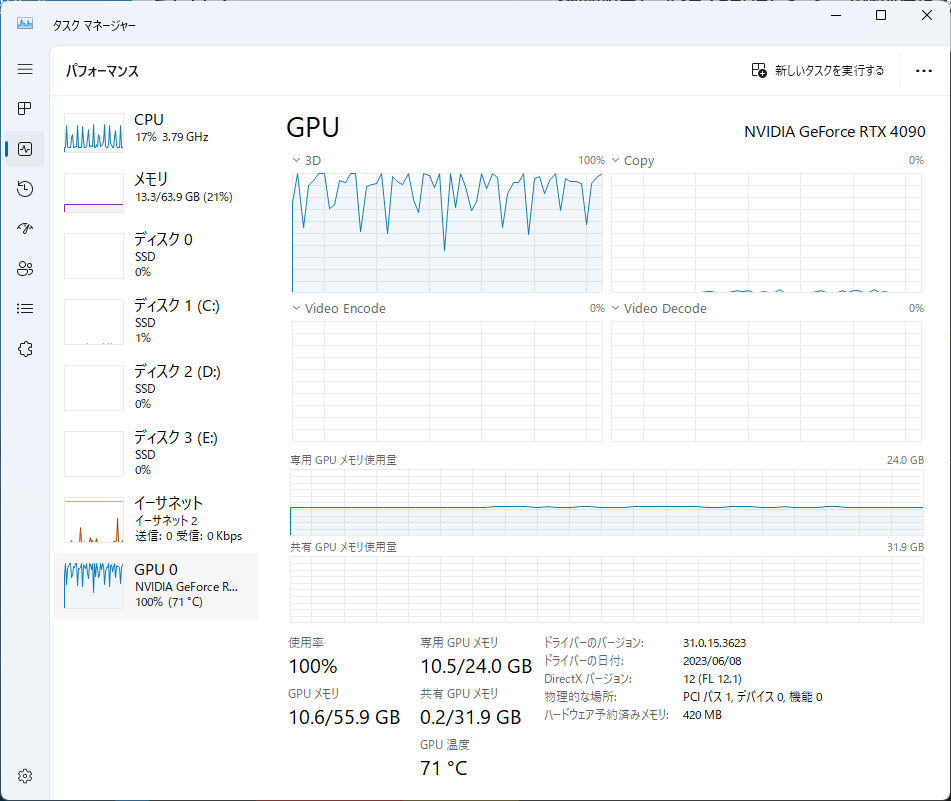951x801 pixels.
Task: Click the driver version 31.0.15.3623
Action: pyautogui.click(x=714, y=643)
